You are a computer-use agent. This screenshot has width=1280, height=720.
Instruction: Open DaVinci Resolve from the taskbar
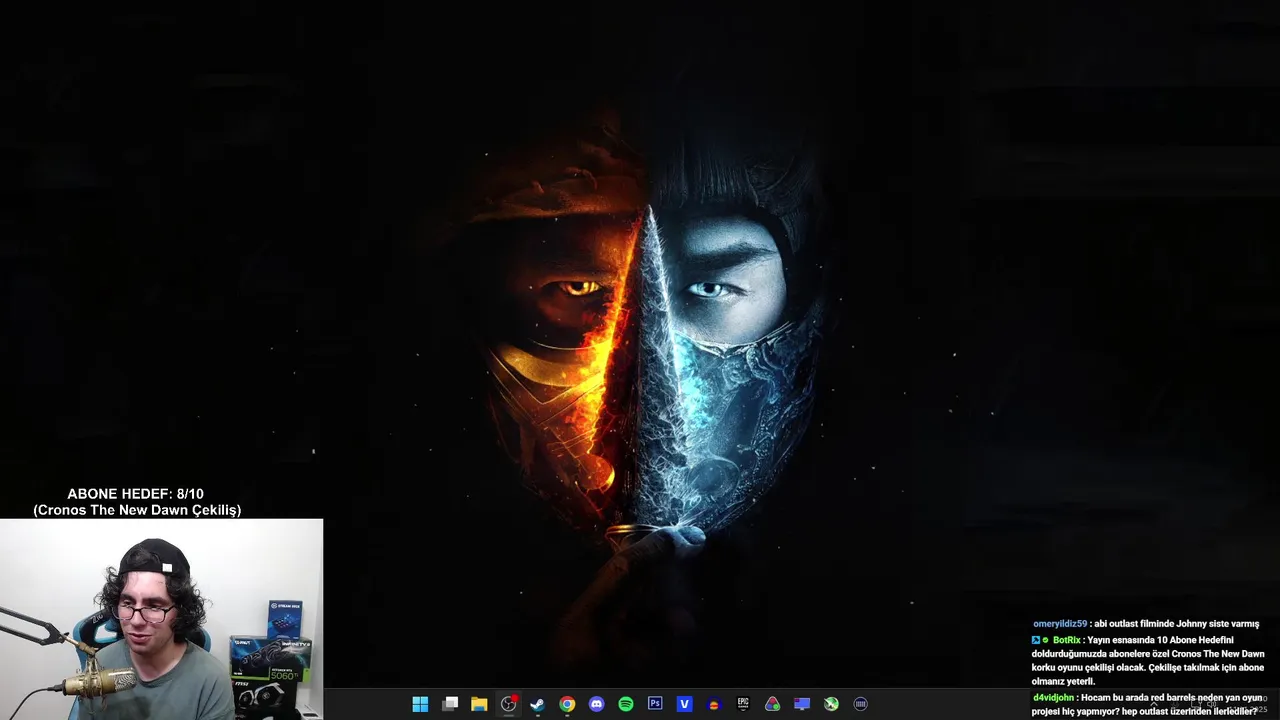[772, 704]
